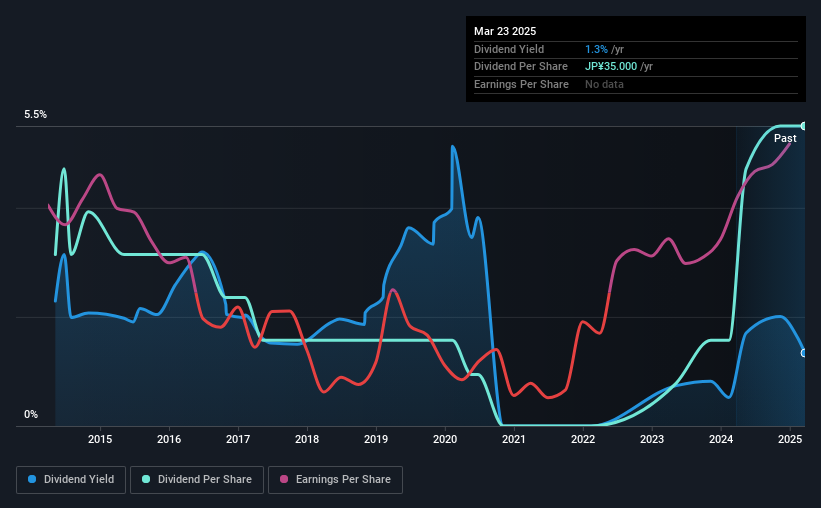Screen dimensions: 821x508
Task: Click the 1.3% Dividend Yield tooltip value
Action: pyautogui.click(x=596, y=49)
